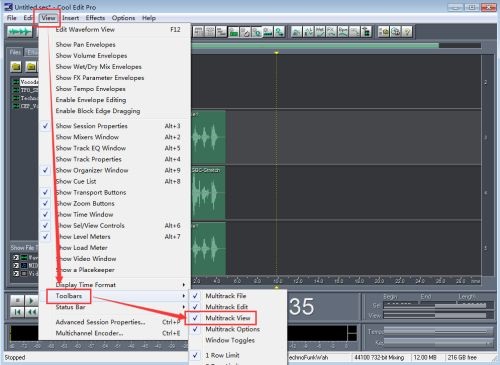
Task: Click the green horizontal position bar above tracks
Action: pyautogui.click(x=315, y=45)
